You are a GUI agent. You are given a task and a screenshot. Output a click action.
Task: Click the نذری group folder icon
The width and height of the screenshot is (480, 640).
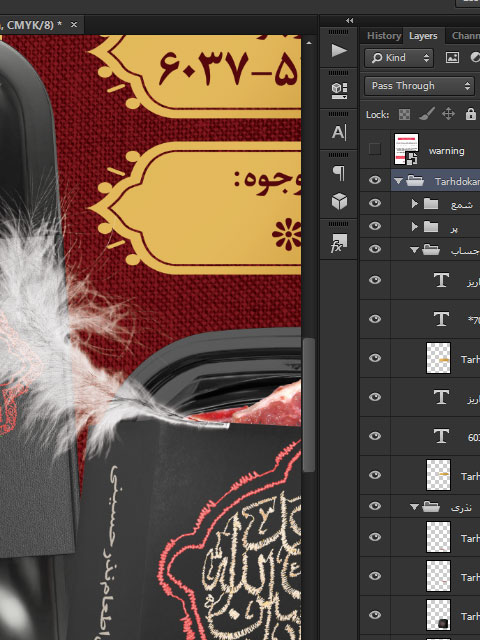tap(431, 507)
